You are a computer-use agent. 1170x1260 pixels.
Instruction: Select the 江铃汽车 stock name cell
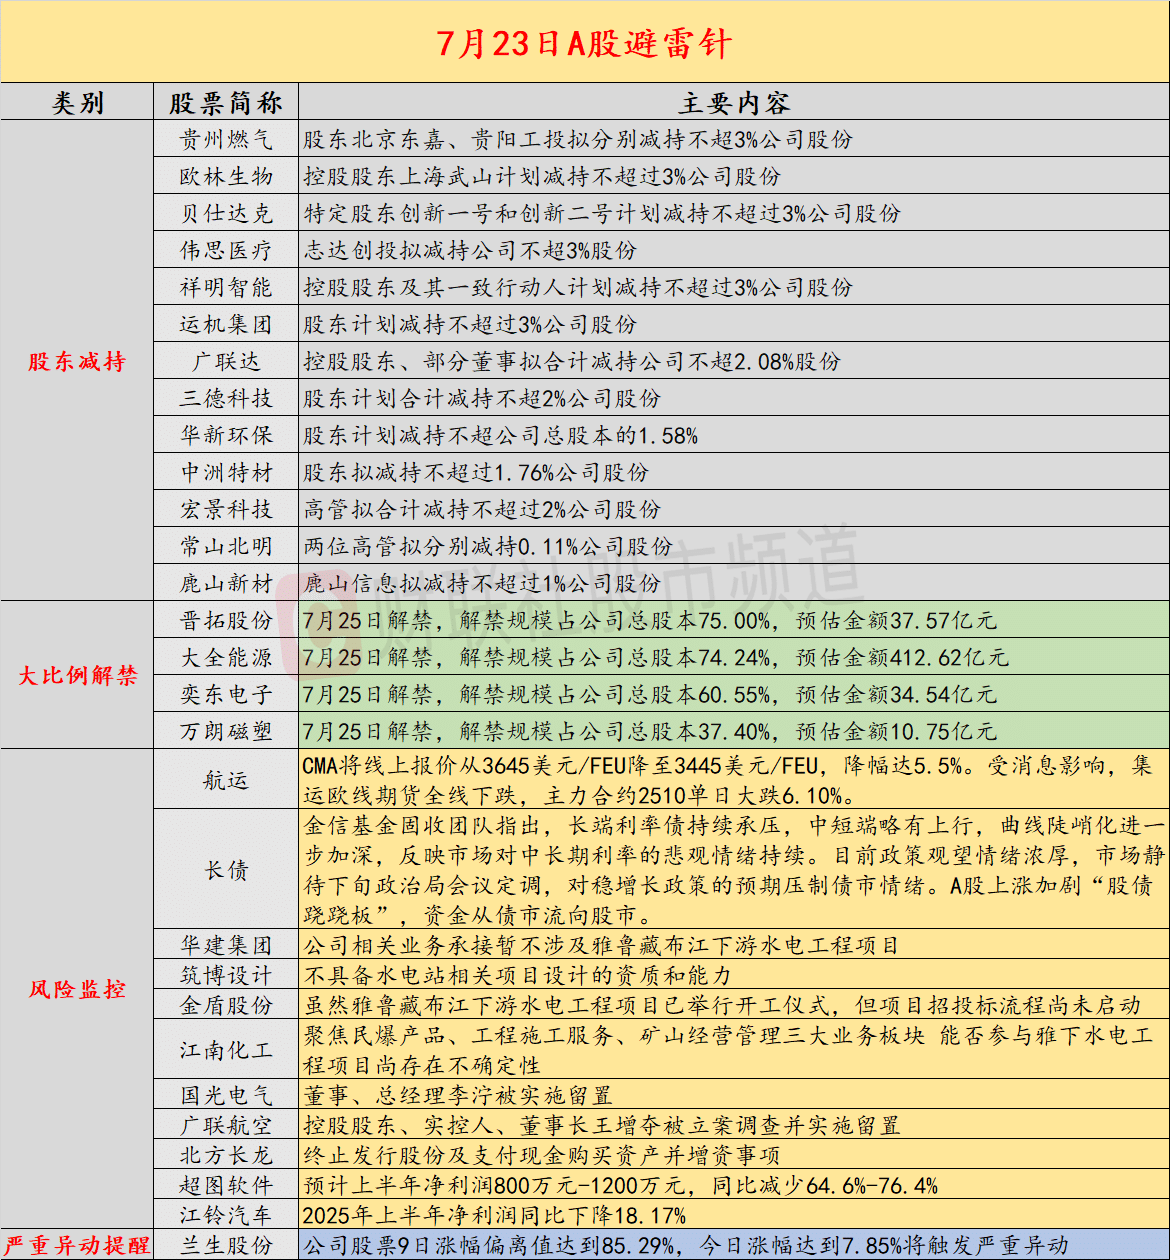pos(226,1215)
